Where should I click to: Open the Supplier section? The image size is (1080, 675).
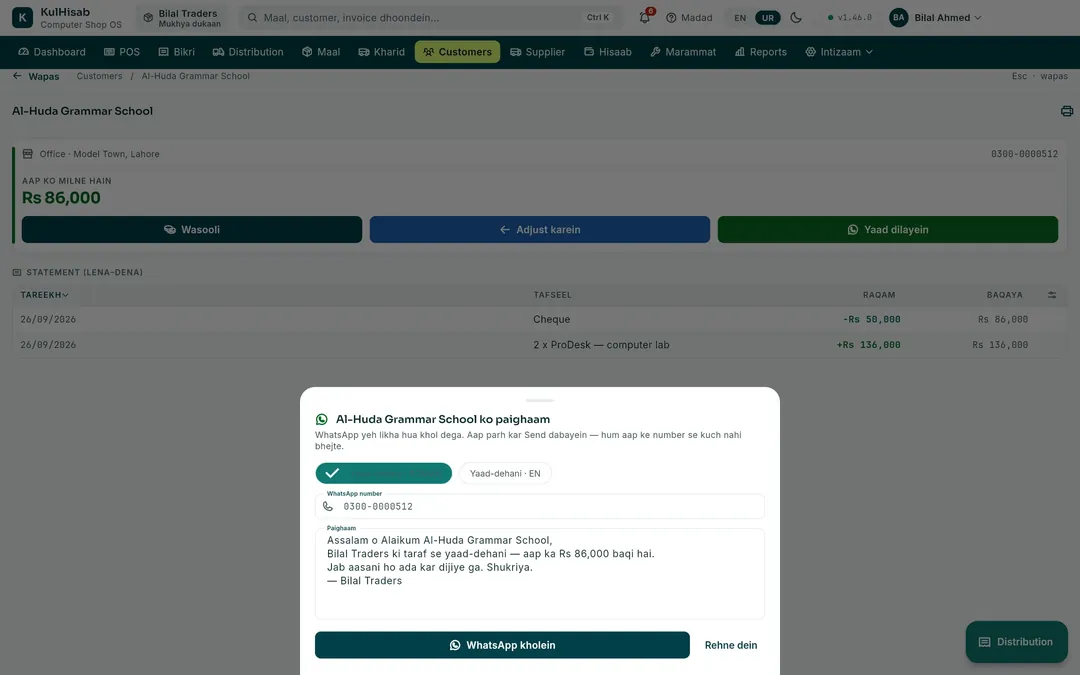coord(537,52)
